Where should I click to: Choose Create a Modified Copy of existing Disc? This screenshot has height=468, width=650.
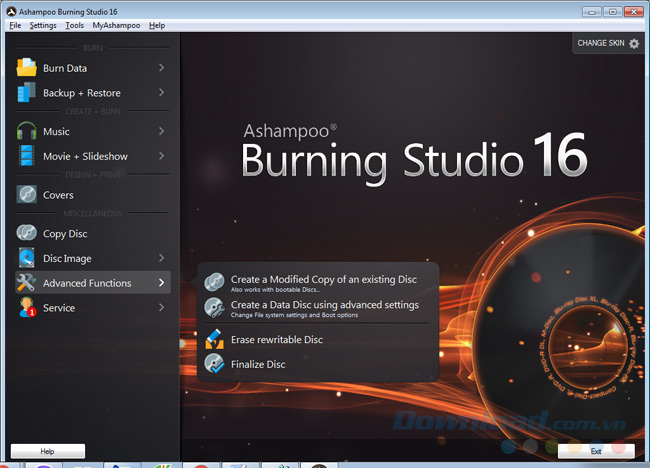[x=323, y=280]
